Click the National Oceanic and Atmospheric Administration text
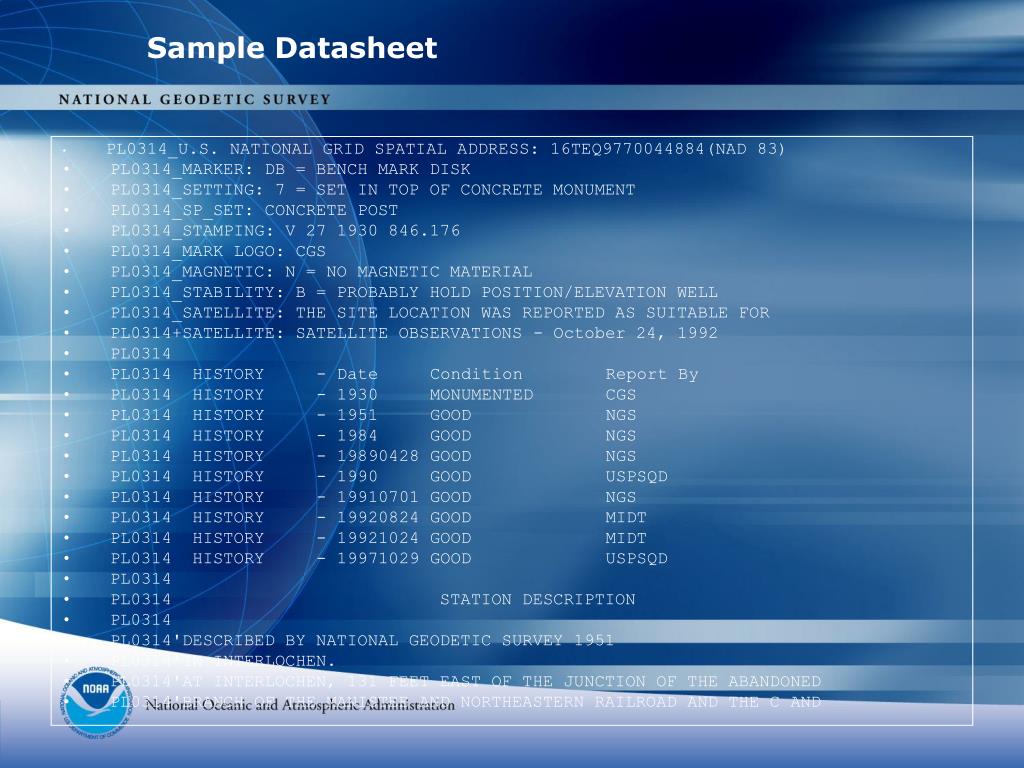 pos(300,705)
